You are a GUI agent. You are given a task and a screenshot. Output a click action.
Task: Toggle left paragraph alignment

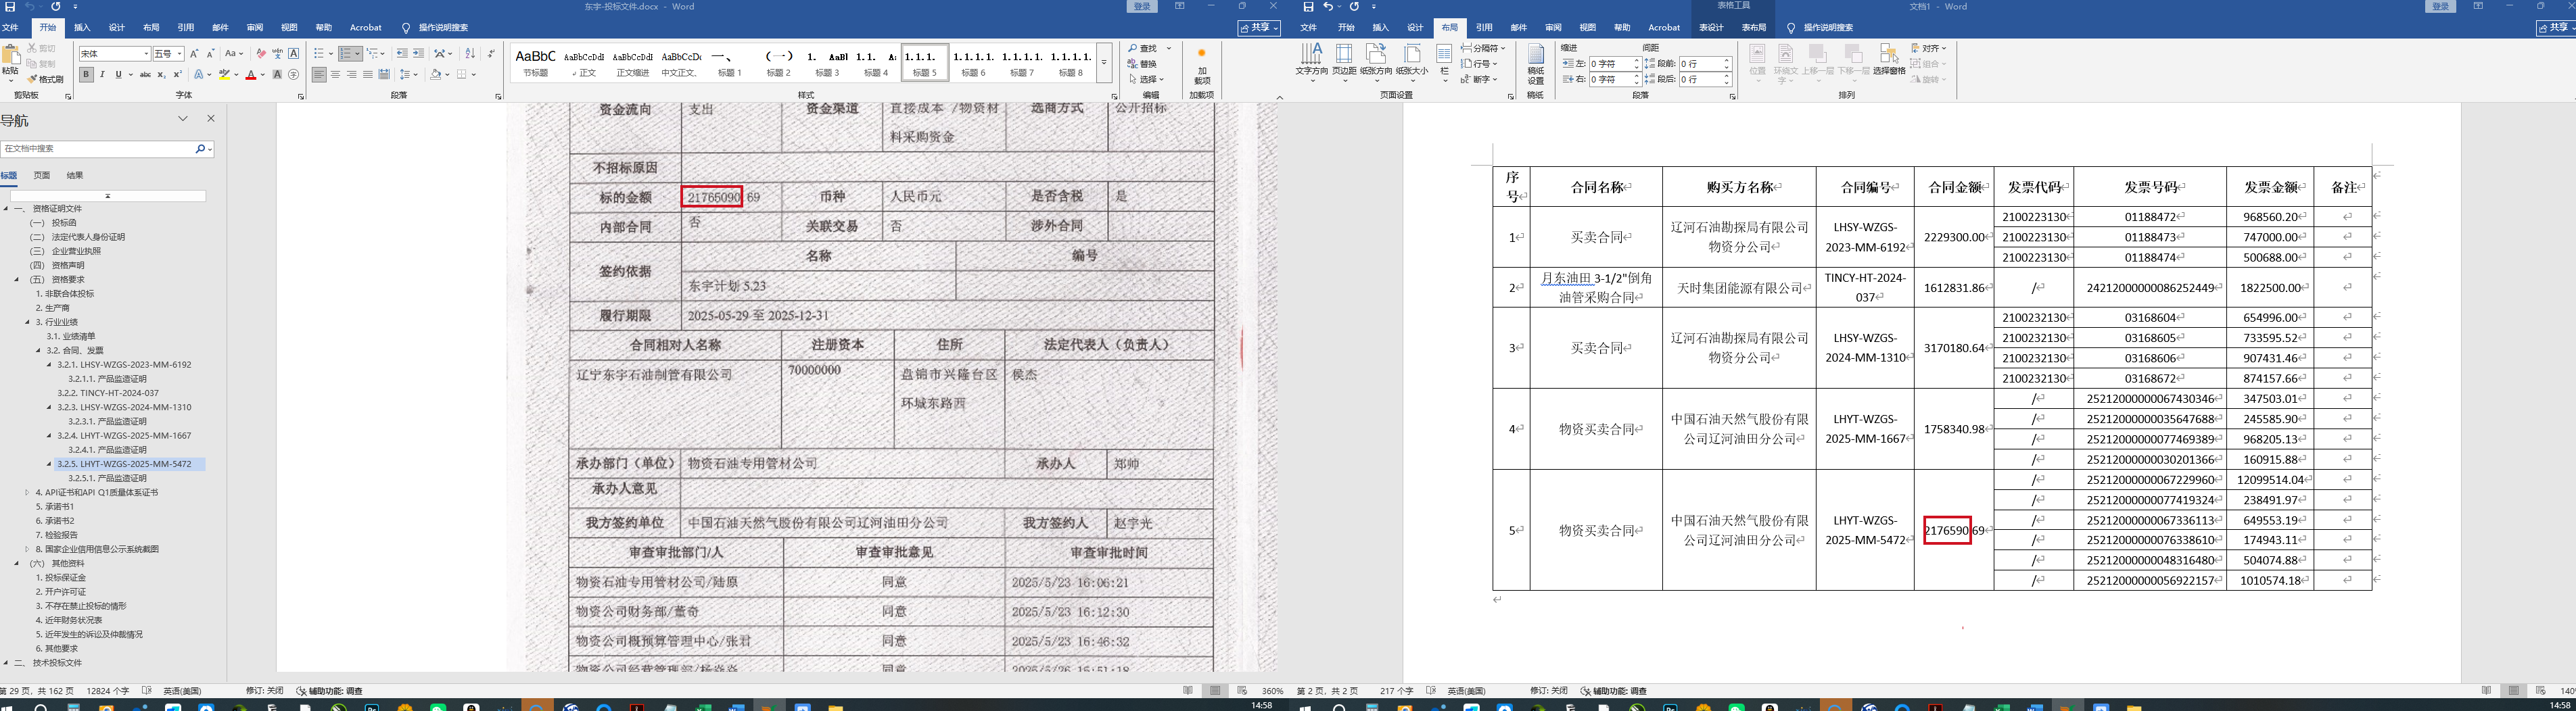tap(319, 75)
